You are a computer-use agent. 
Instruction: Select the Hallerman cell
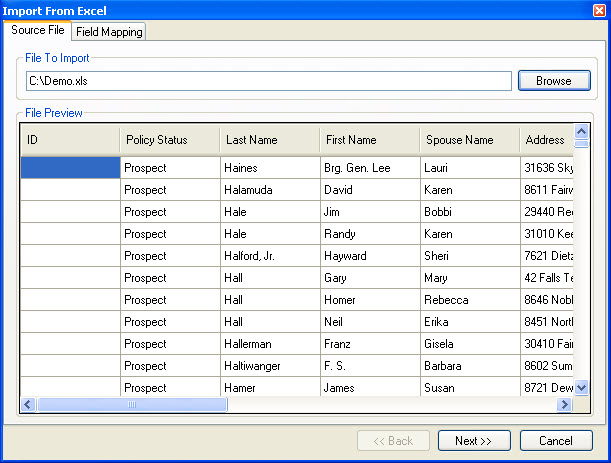[x=270, y=344]
